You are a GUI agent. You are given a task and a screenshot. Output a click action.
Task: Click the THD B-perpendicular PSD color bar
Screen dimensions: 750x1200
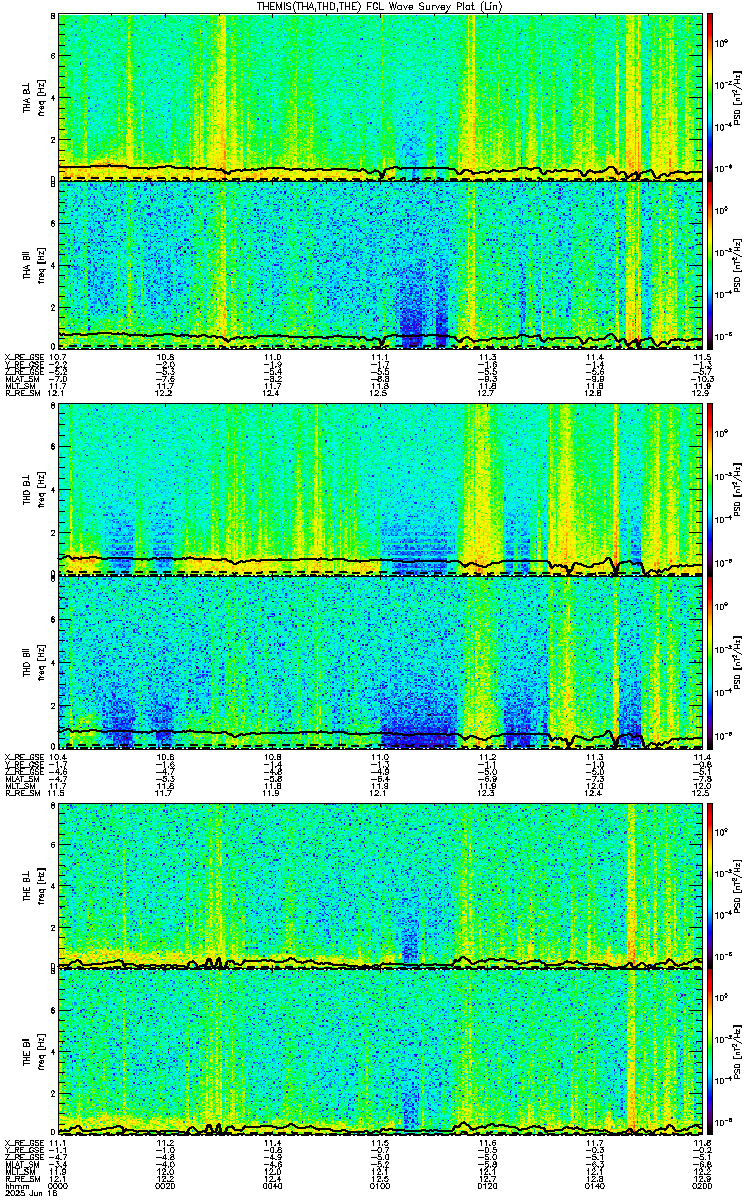click(x=710, y=490)
